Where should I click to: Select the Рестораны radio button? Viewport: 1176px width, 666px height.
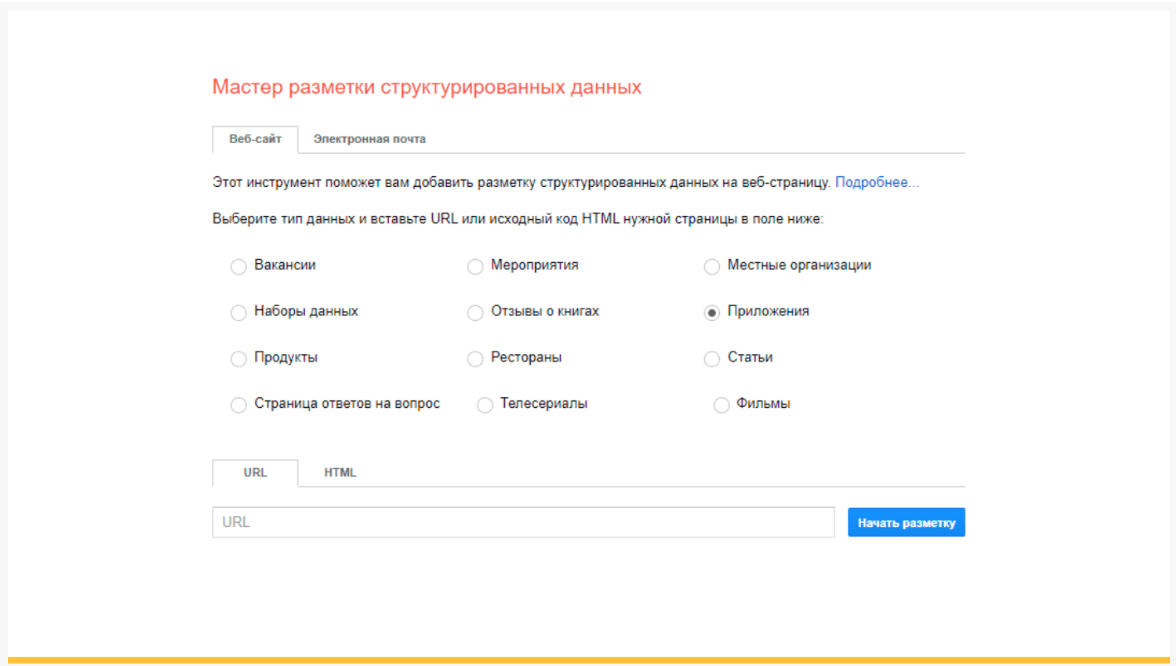click(x=475, y=359)
